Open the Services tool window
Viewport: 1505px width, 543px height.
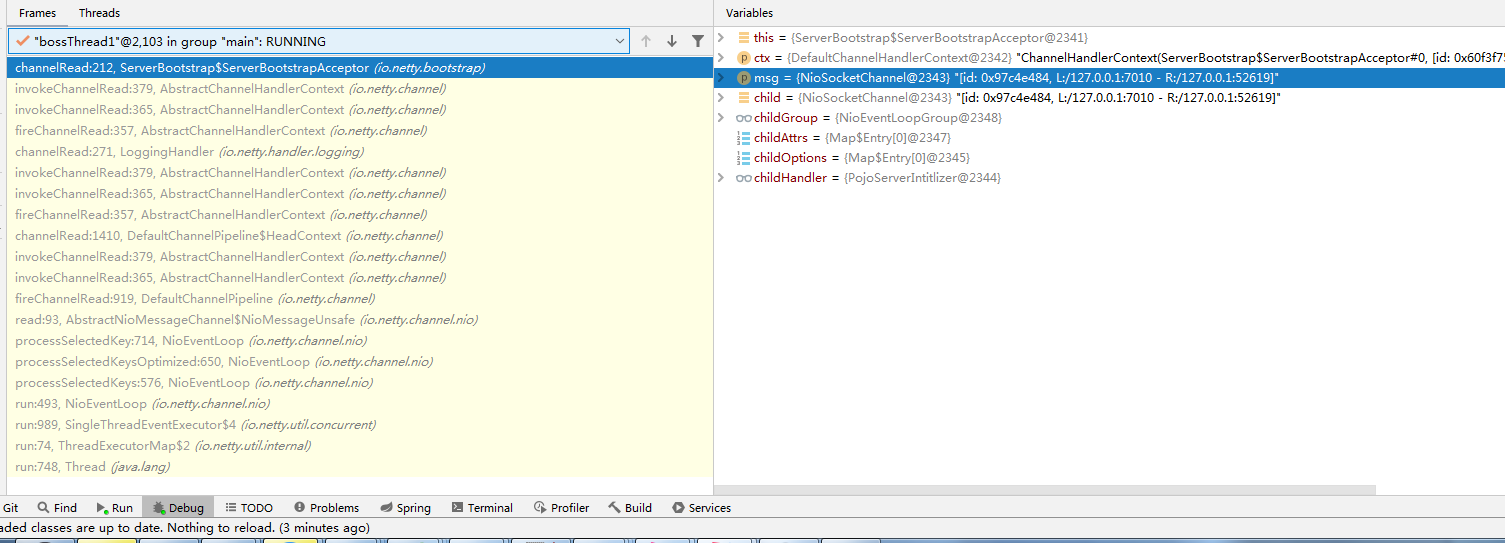point(701,508)
